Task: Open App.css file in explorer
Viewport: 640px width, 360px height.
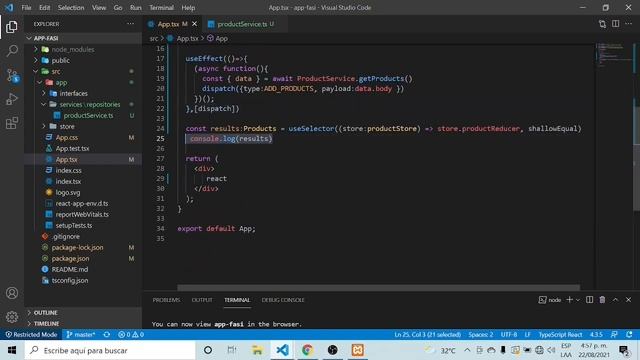Action: click(x=67, y=137)
